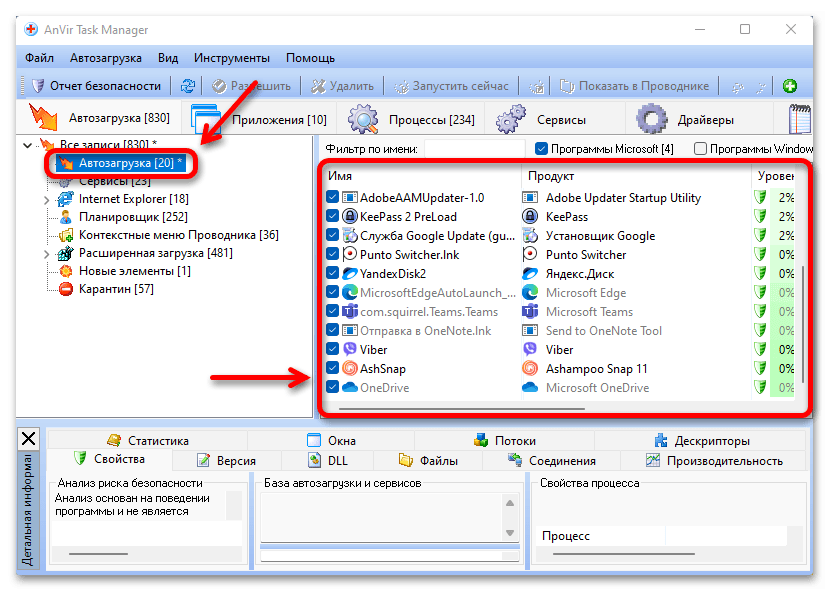Switch to the Приложения [10] tab
The image size is (829, 591).
[259, 119]
